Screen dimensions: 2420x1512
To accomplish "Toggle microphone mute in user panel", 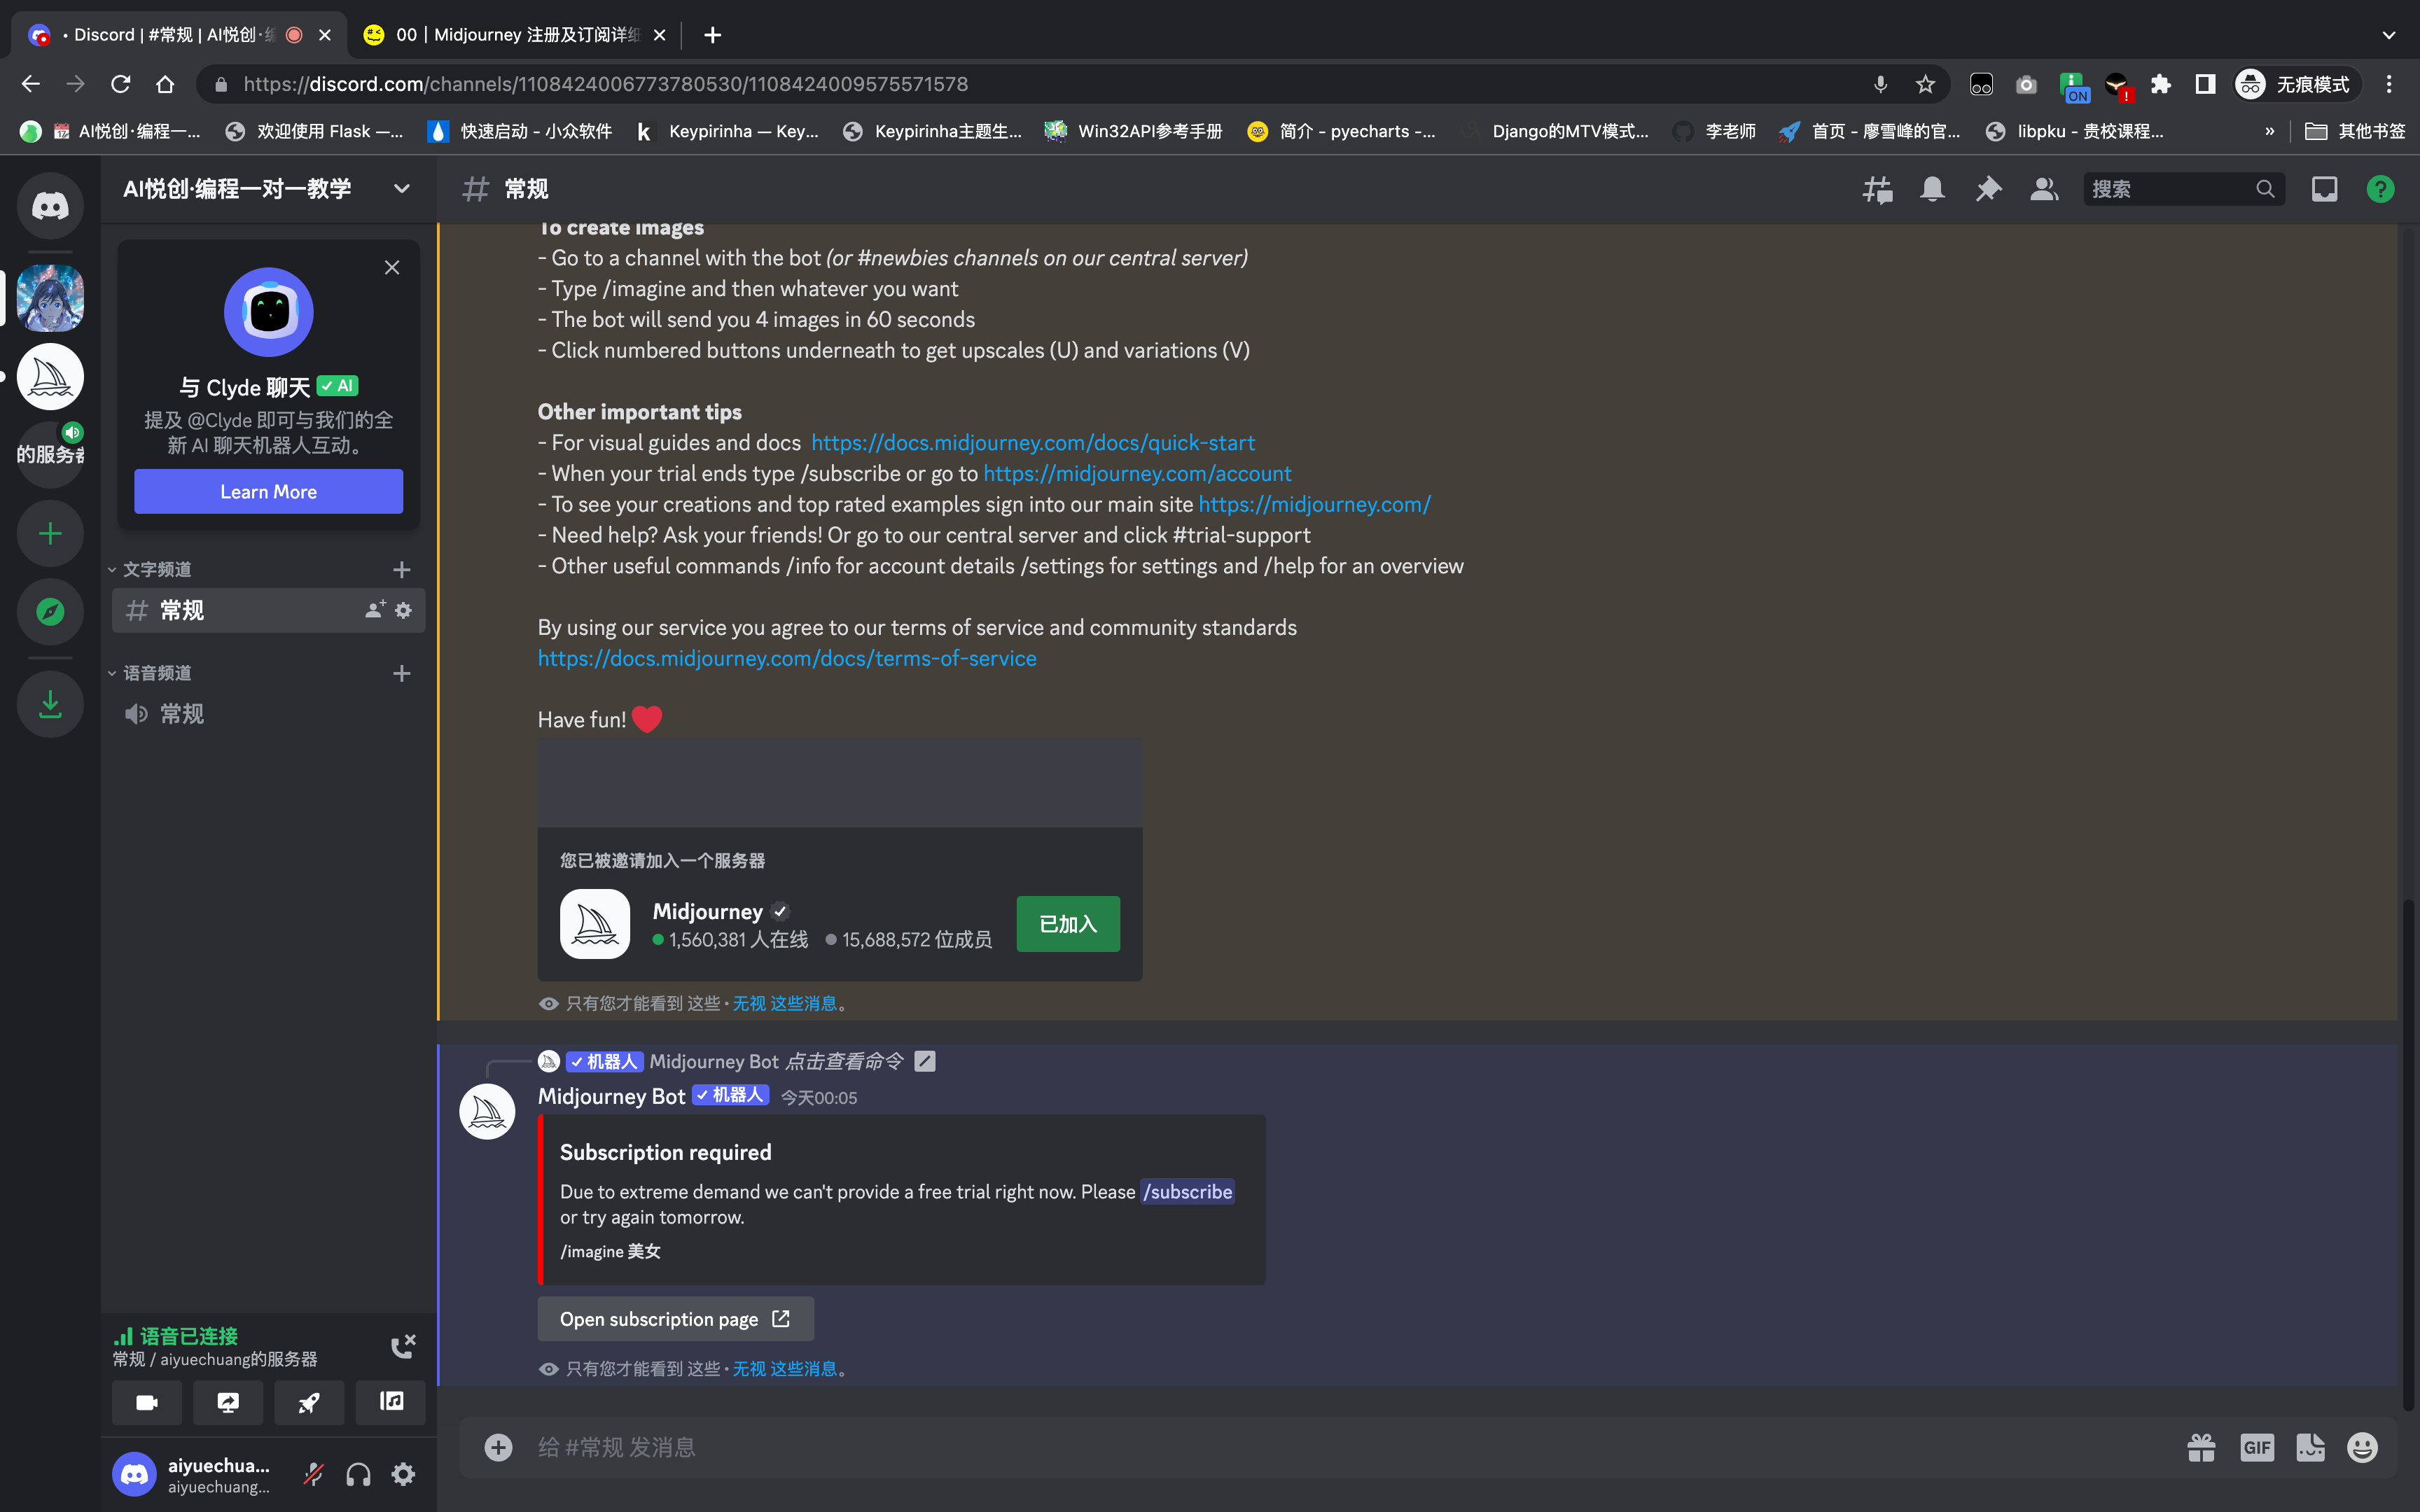I will point(313,1474).
